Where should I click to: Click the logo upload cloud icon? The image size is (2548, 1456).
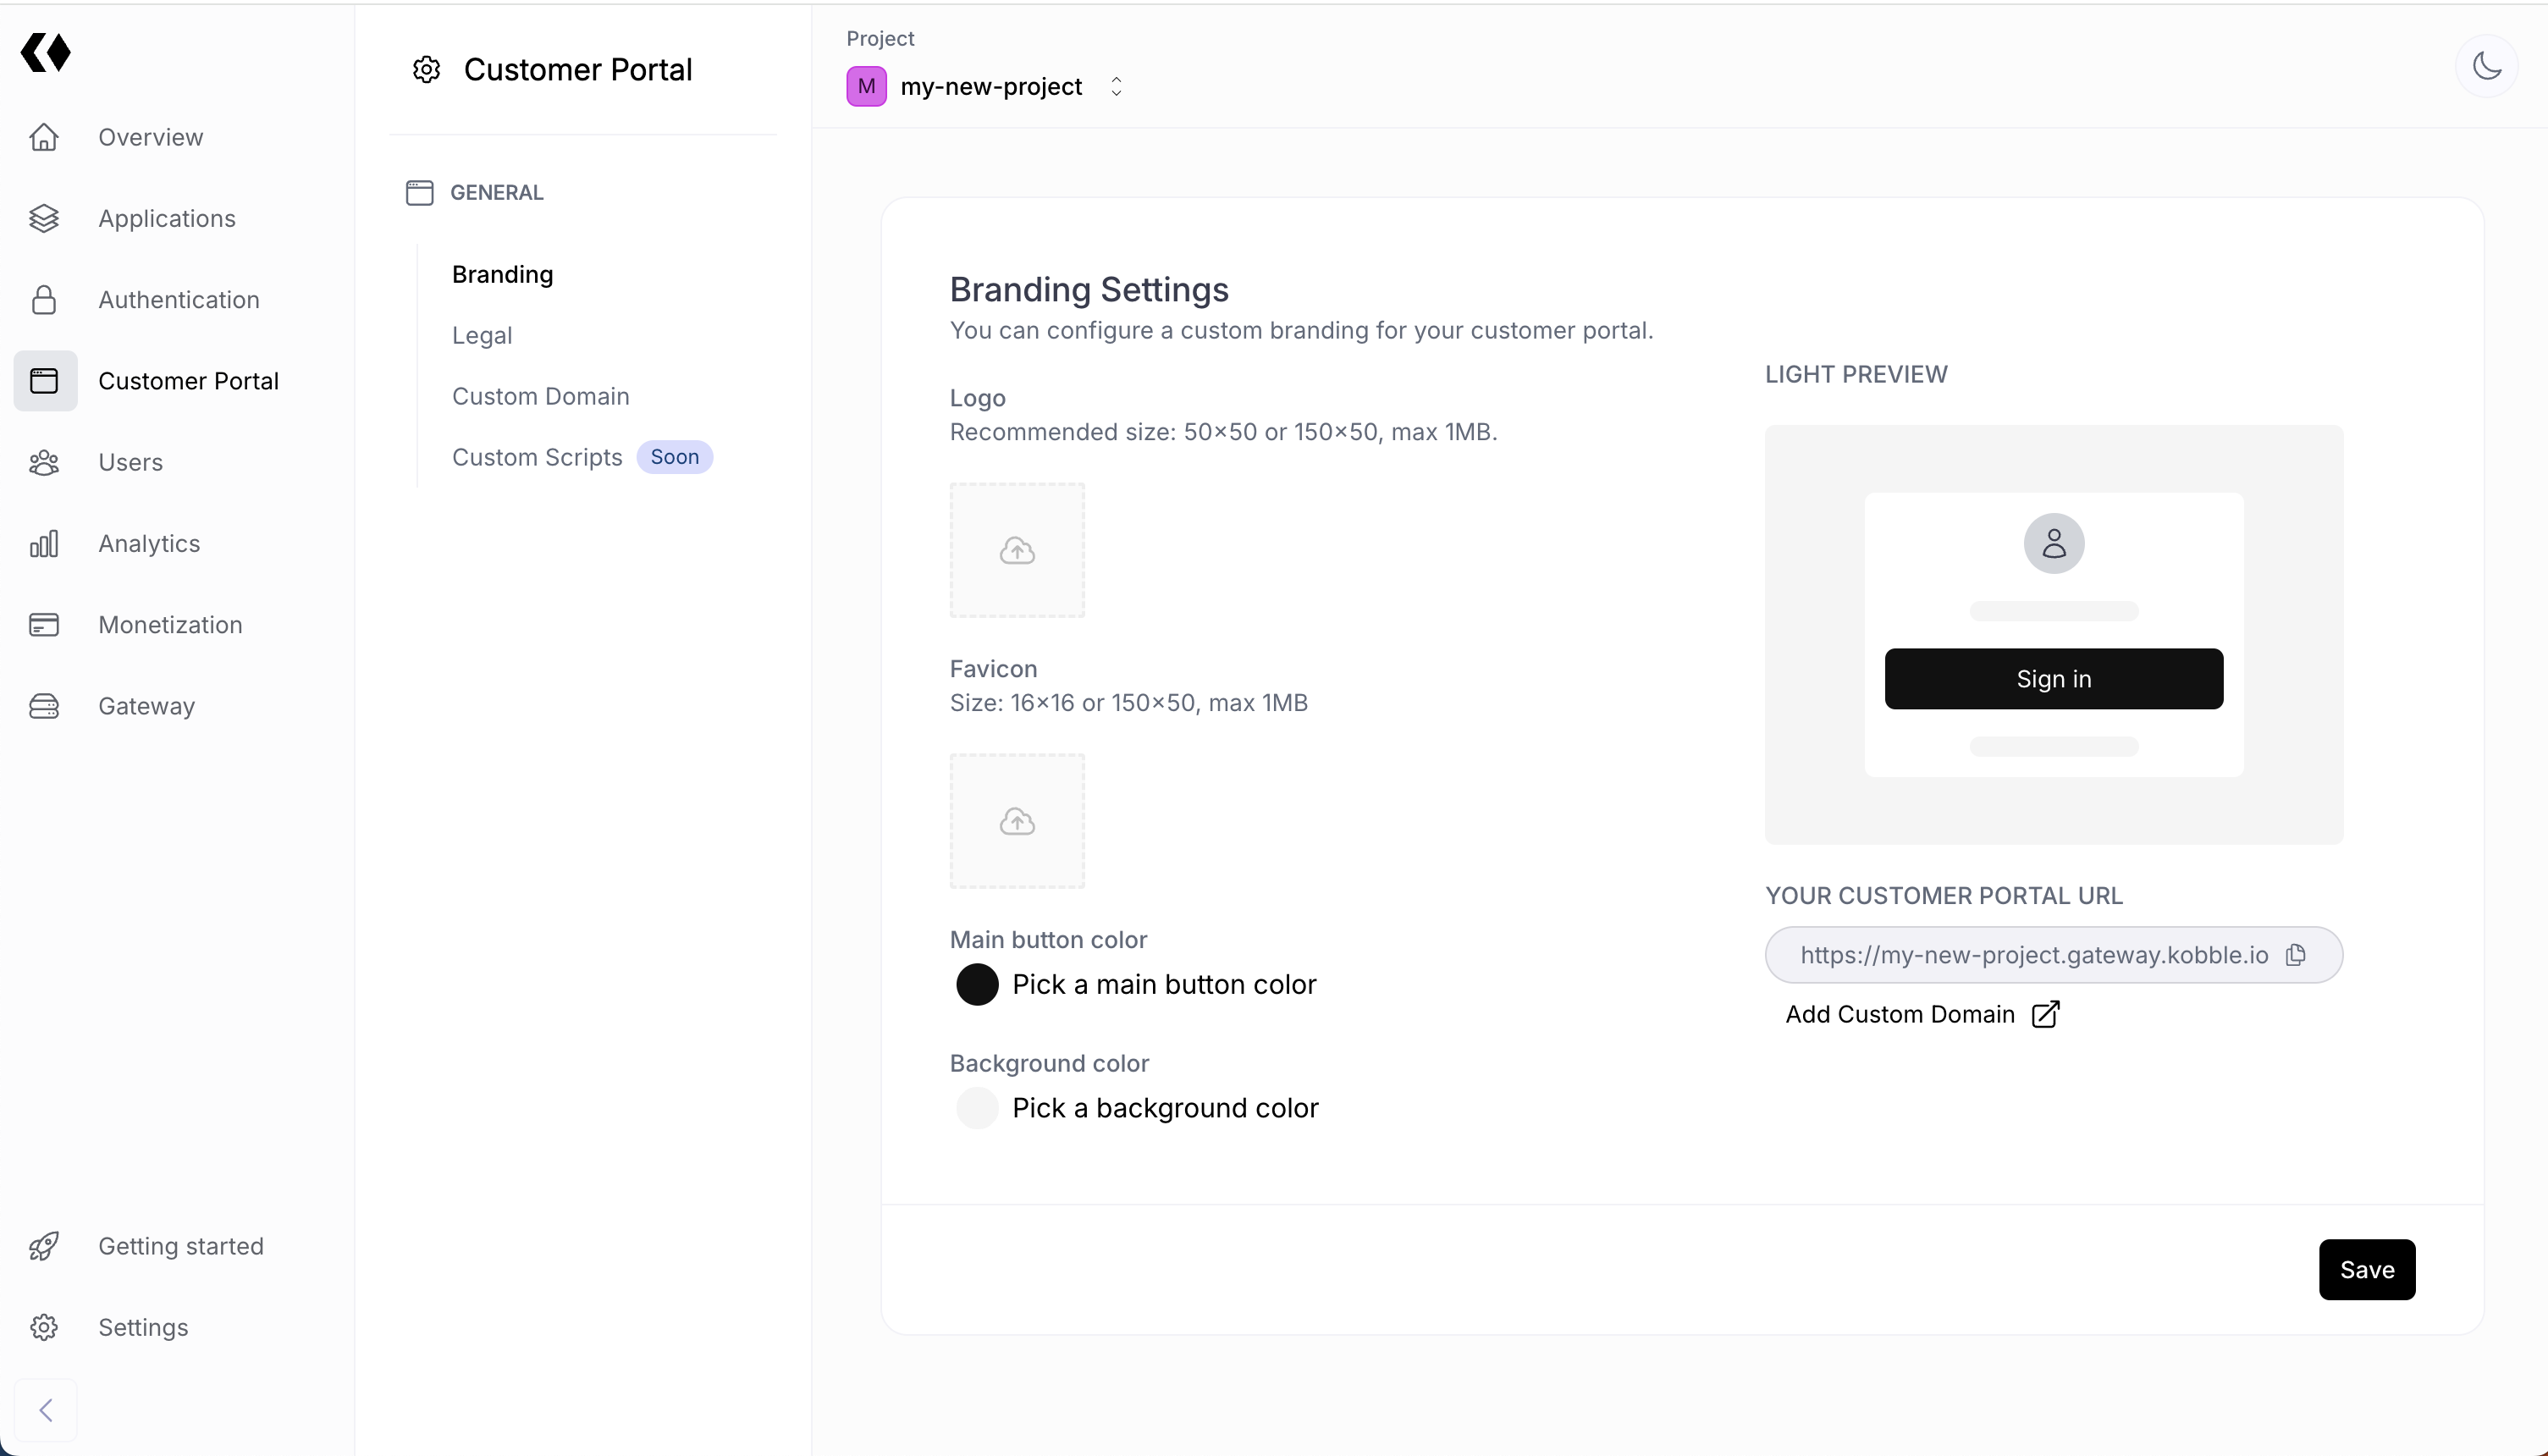1017,550
